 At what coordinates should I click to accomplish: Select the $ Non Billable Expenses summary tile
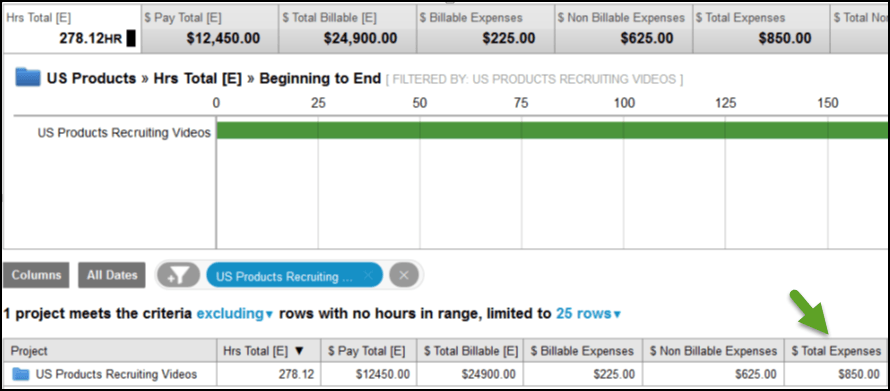(623, 28)
